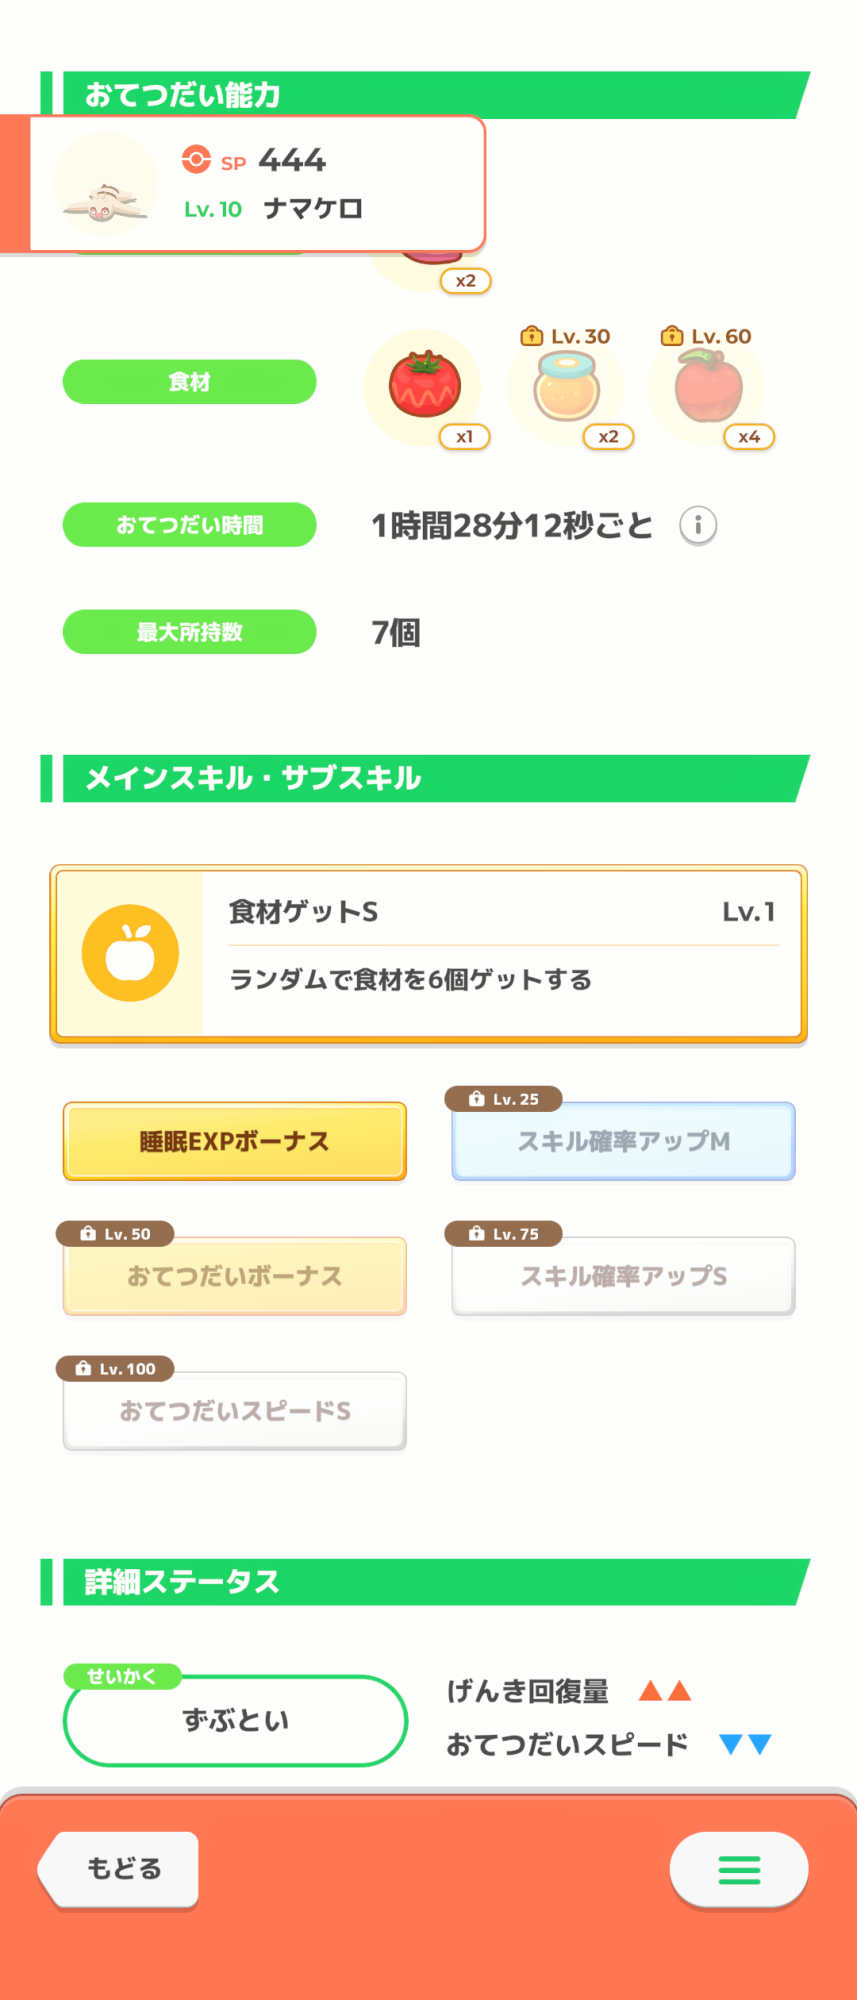Open the hamburger menu button
Image resolution: width=857 pixels, height=2000 pixels.
click(739, 1869)
